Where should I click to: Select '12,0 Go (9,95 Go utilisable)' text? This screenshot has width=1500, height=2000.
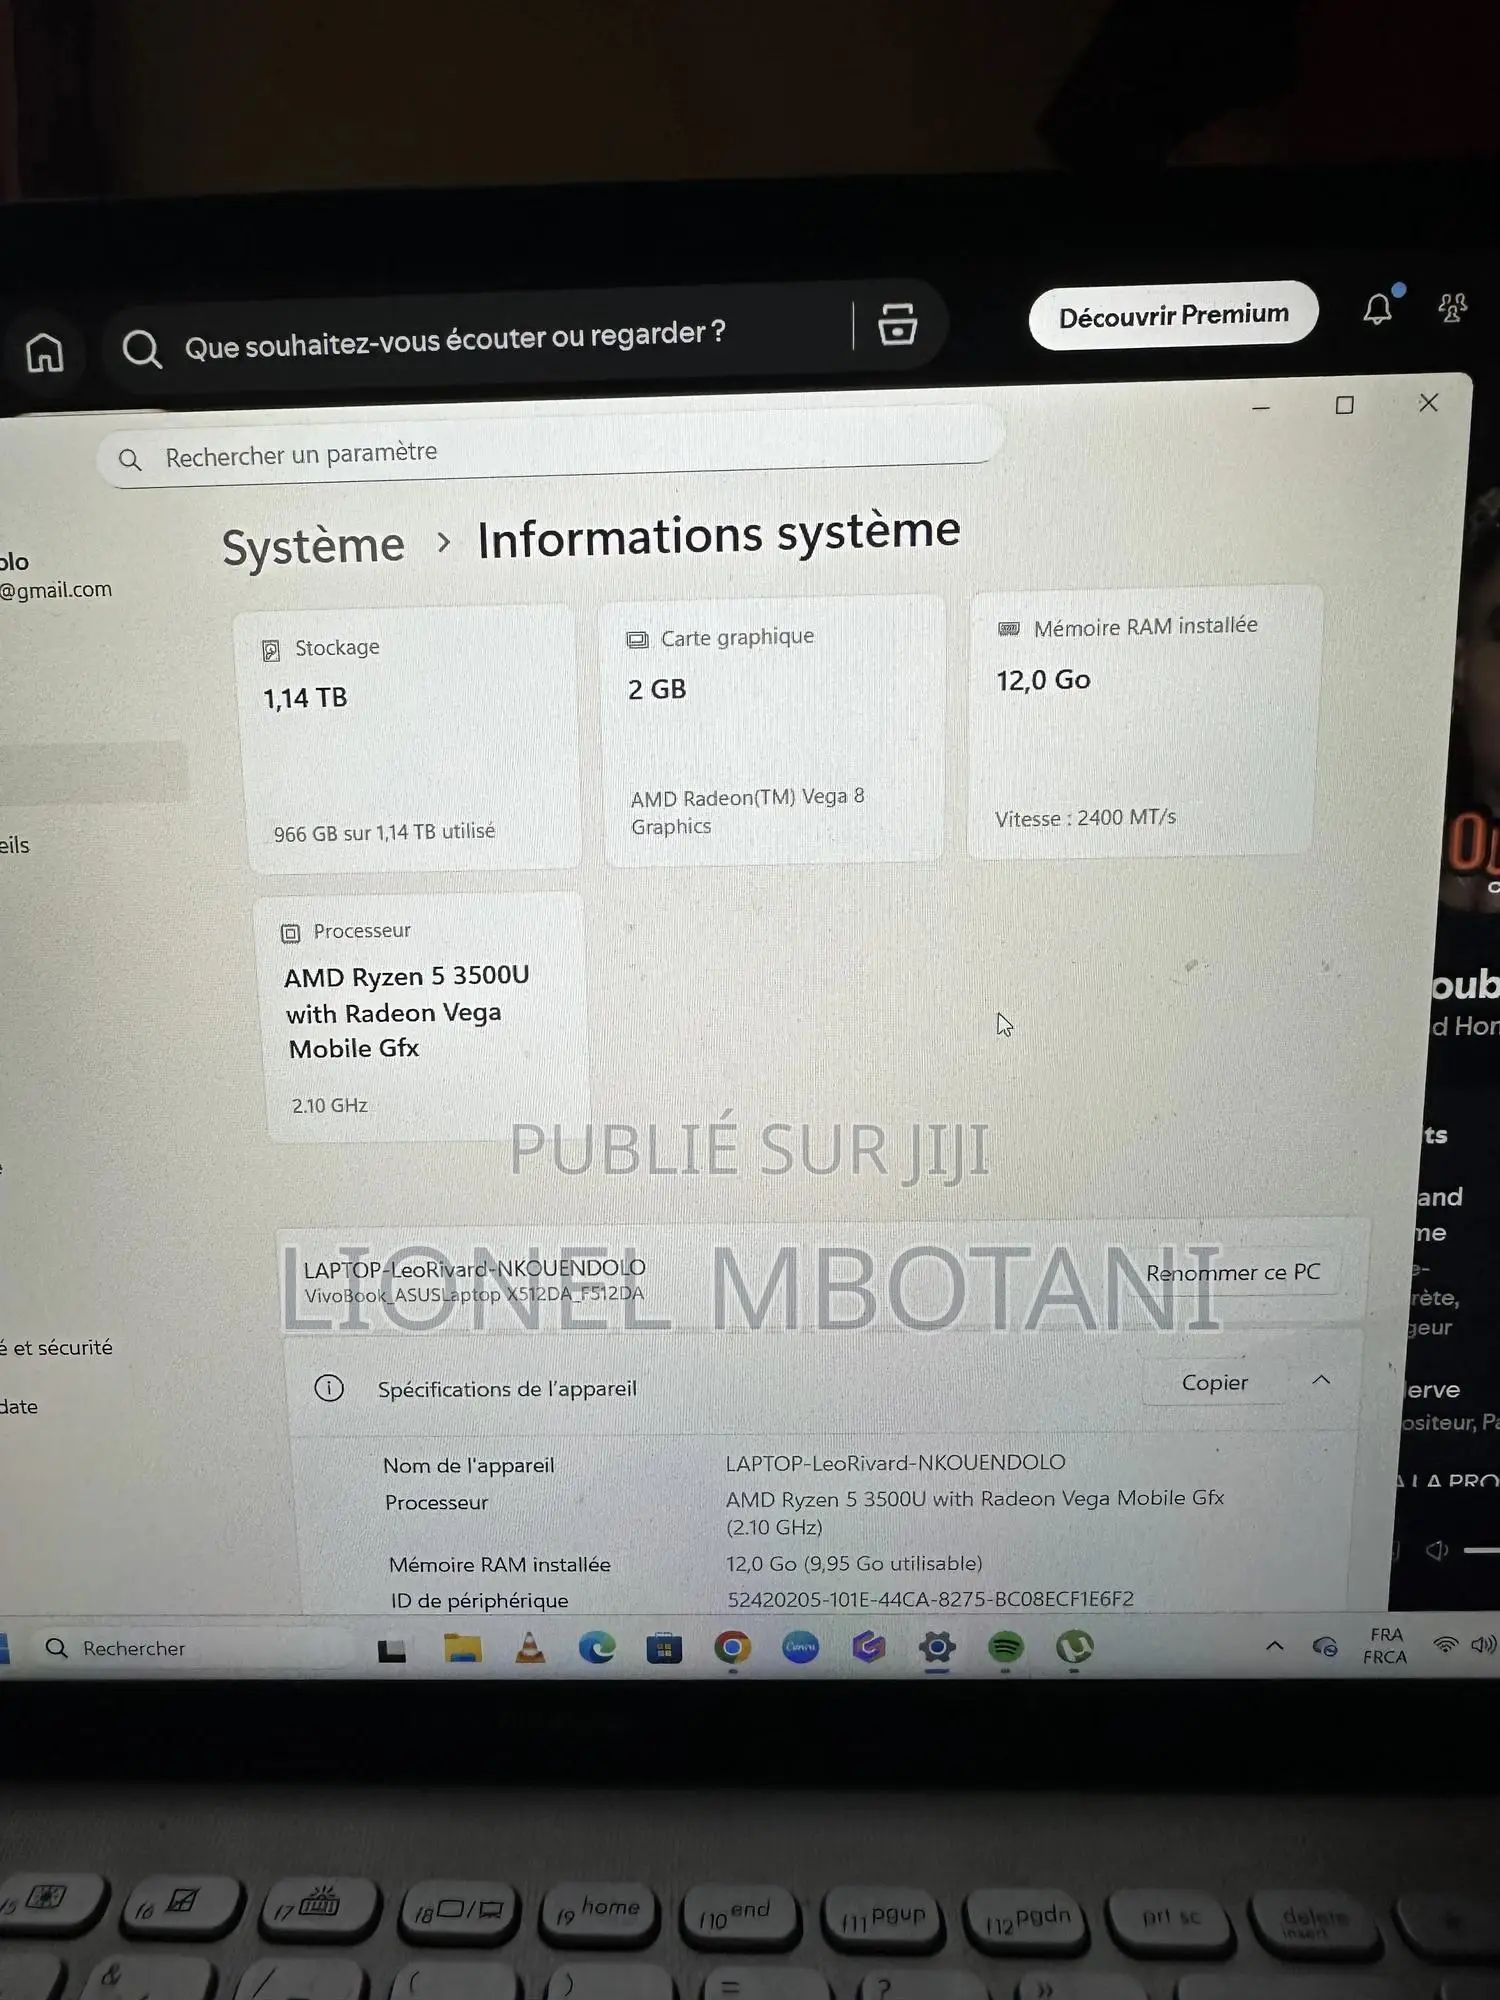coord(854,1563)
